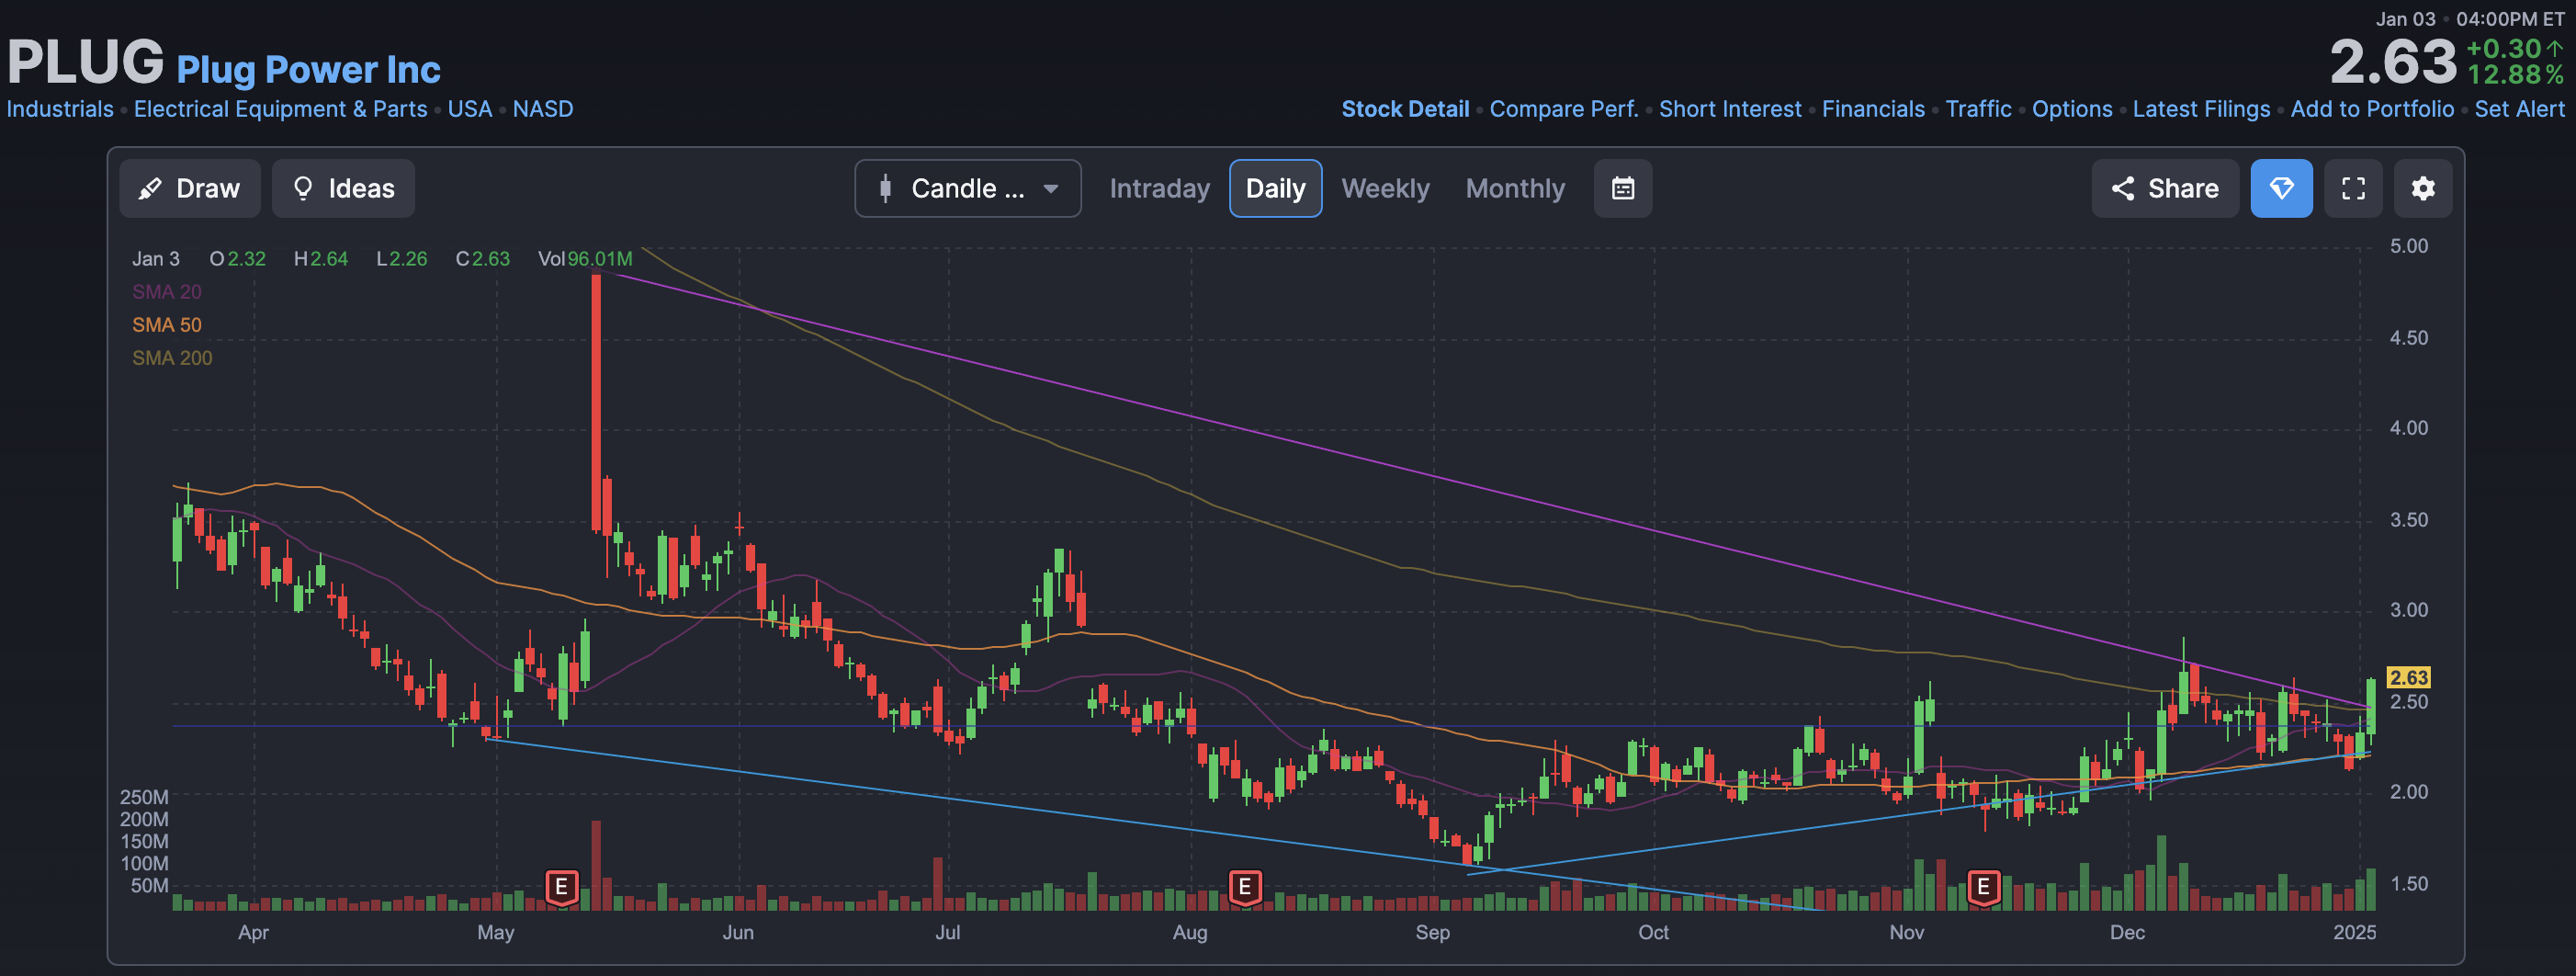Click the C 2.63 close value
Image resolution: width=2576 pixels, height=976 pixels.
tap(483, 259)
